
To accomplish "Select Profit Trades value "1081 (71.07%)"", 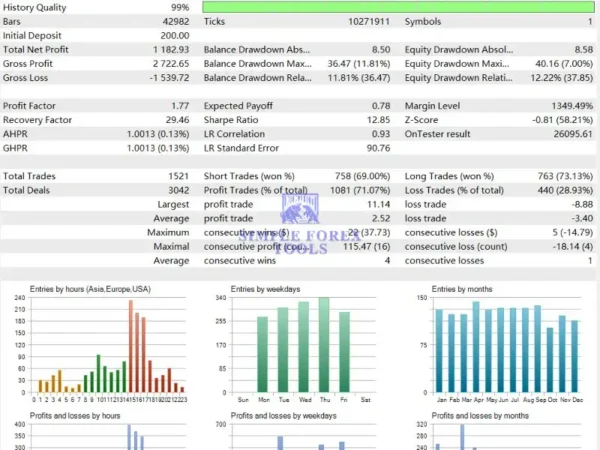I will point(360,190).
